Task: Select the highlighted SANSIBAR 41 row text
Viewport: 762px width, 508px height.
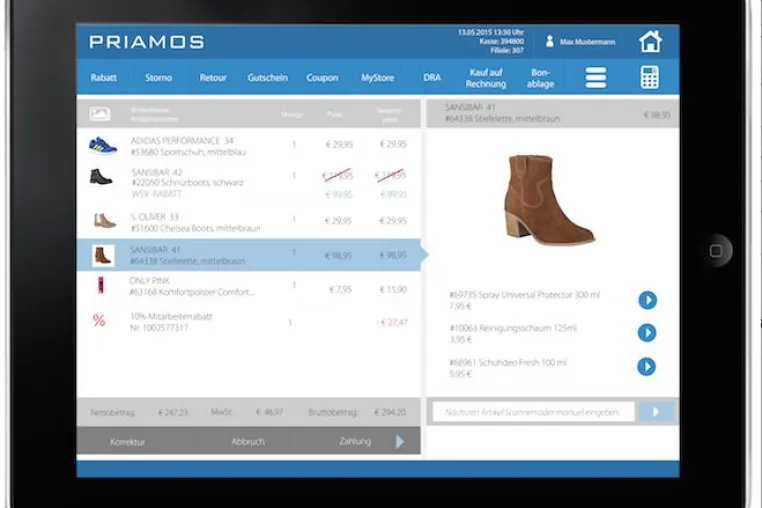Action: pos(188,255)
